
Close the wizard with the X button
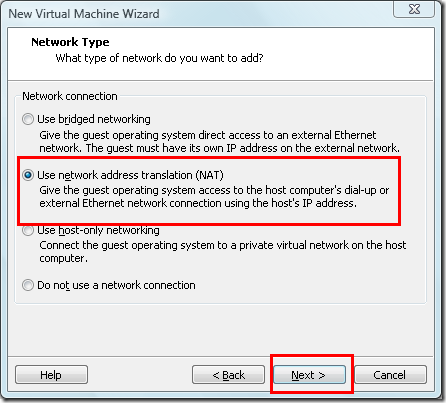click(414, 9)
